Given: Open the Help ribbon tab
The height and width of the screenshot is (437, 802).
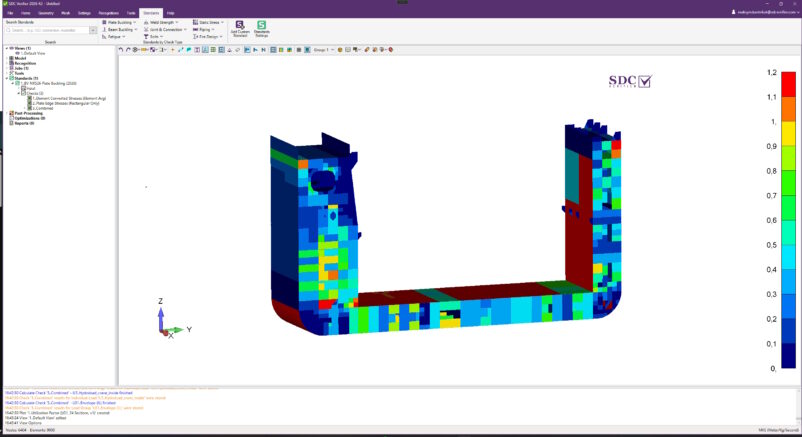Looking at the screenshot, I should click(170, 13).
